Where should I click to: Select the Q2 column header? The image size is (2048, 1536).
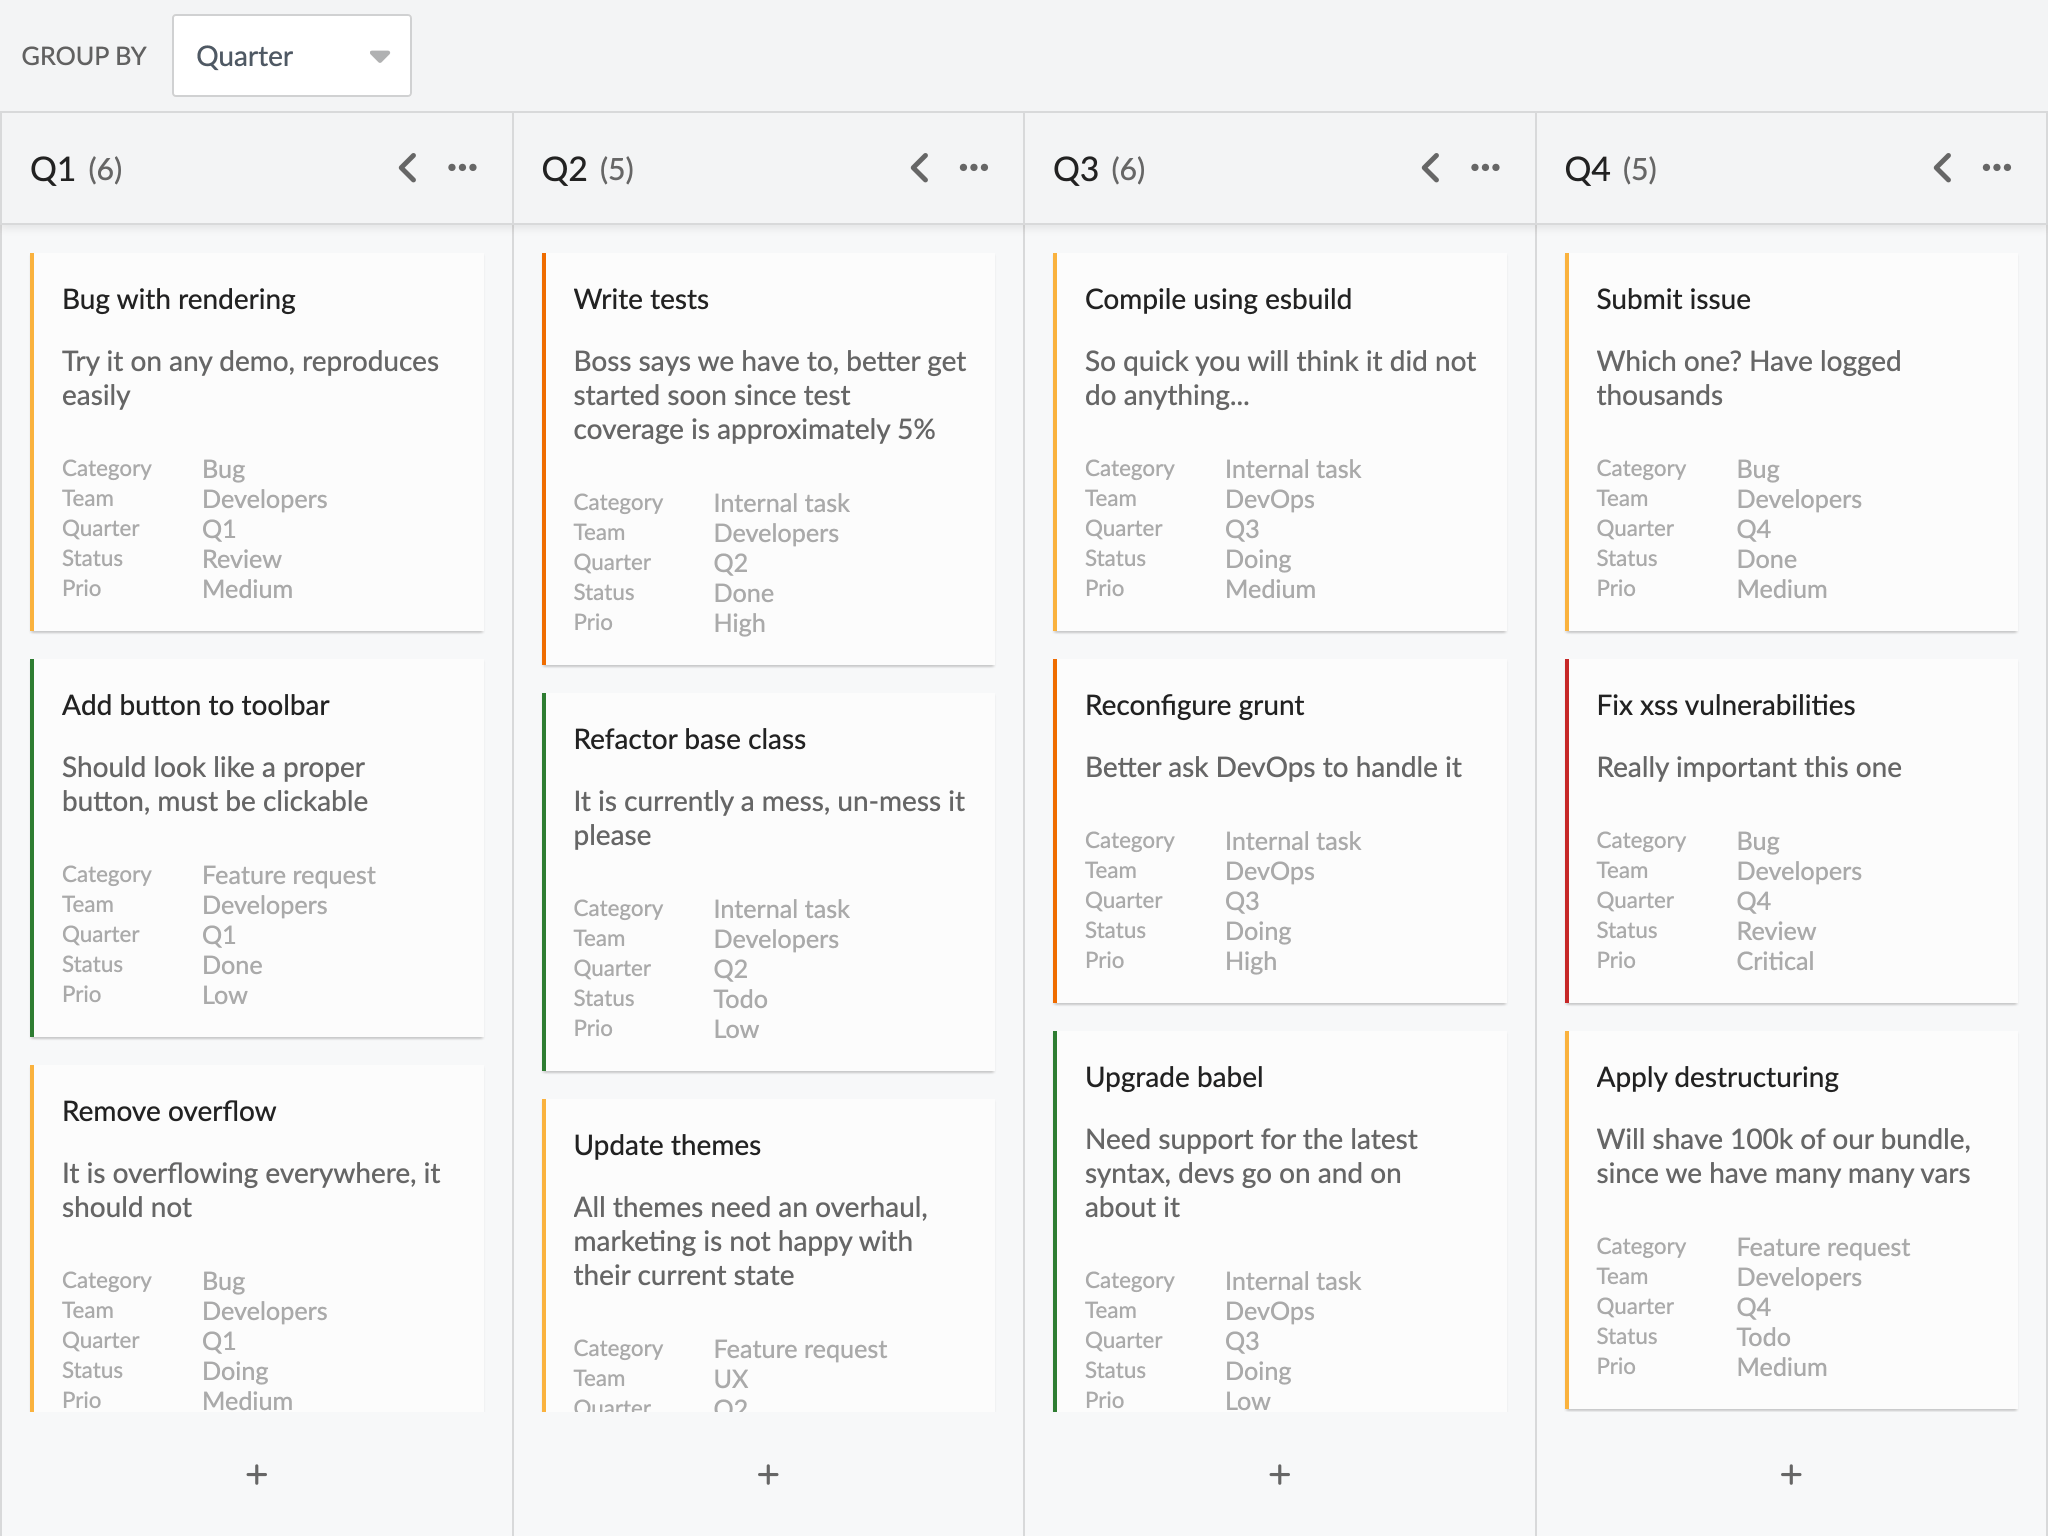pos(587,169)
